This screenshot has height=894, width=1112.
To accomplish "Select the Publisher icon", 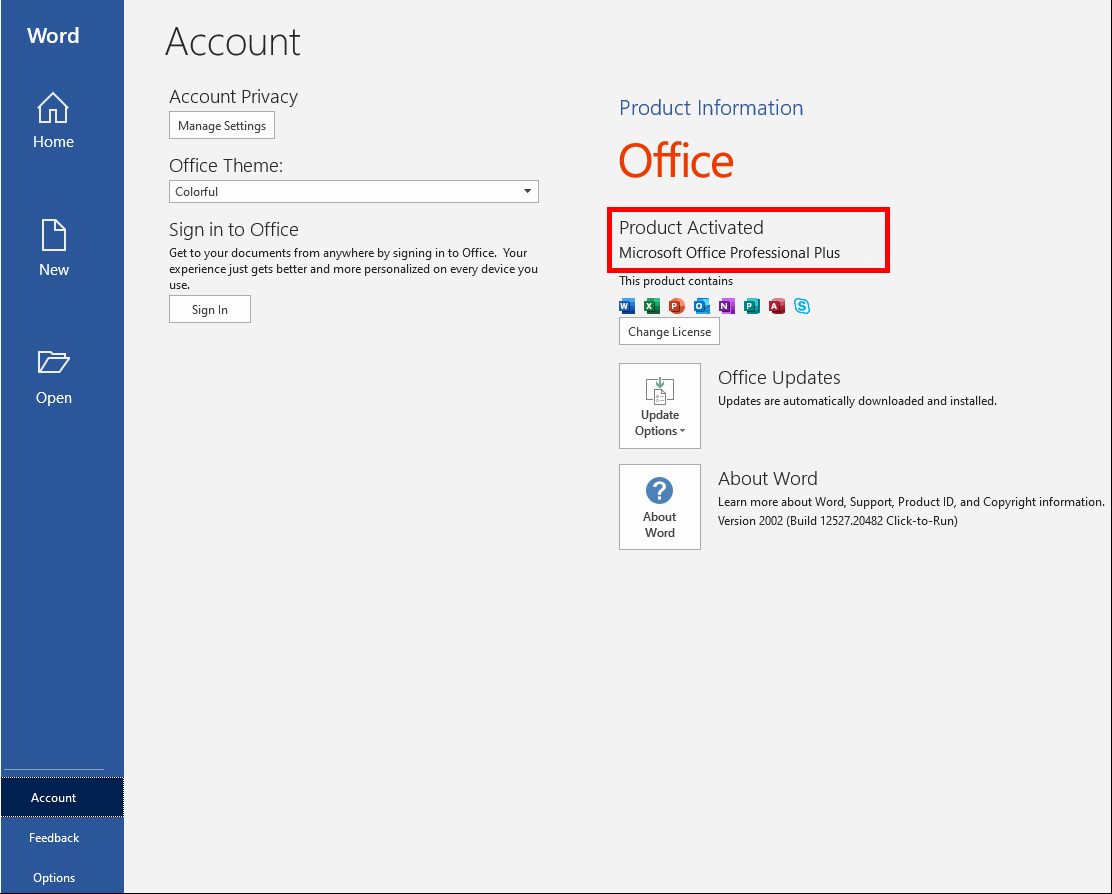I will (x=752, y=306).
